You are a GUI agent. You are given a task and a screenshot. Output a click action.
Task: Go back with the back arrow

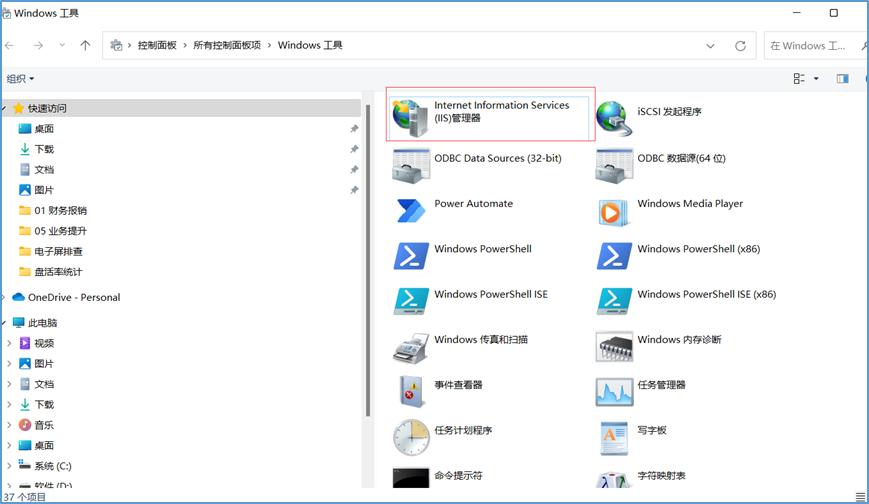click(9, 45)
